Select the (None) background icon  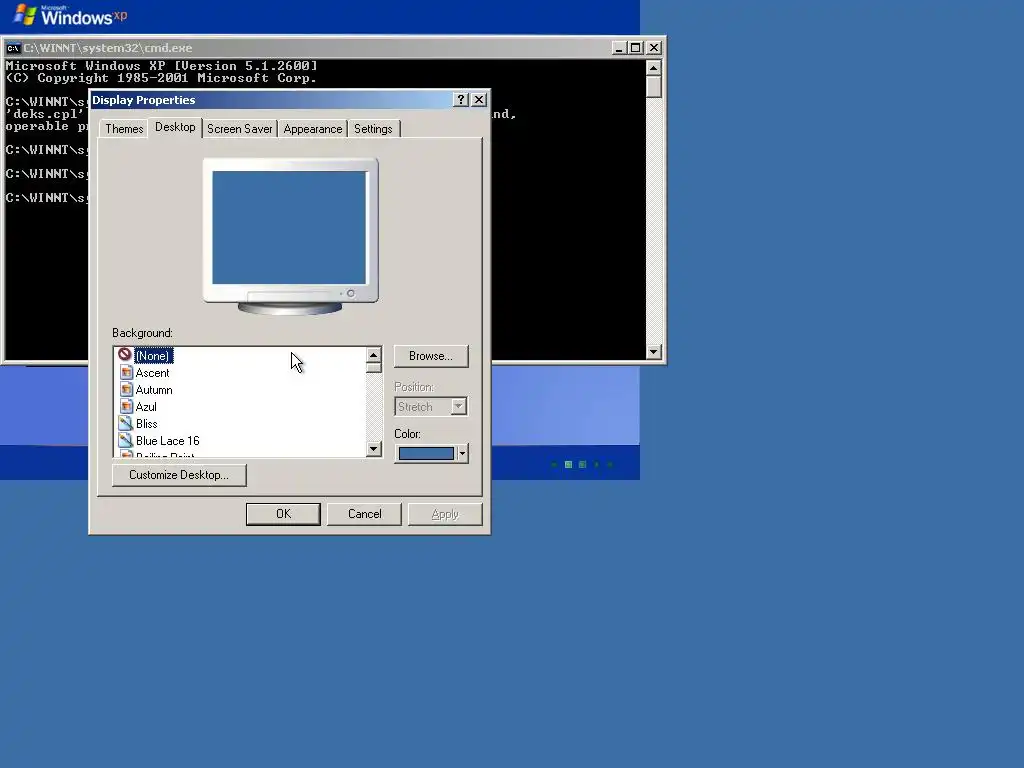point(125,355)
